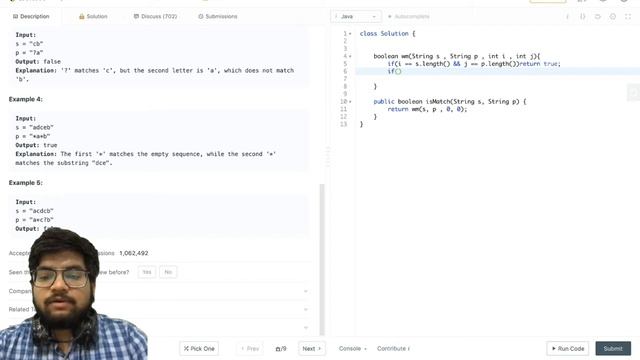Click 'class Solution {' code line
Viewport: 640px width, 360px height.
pyautogui.click(x=387, y=34)
